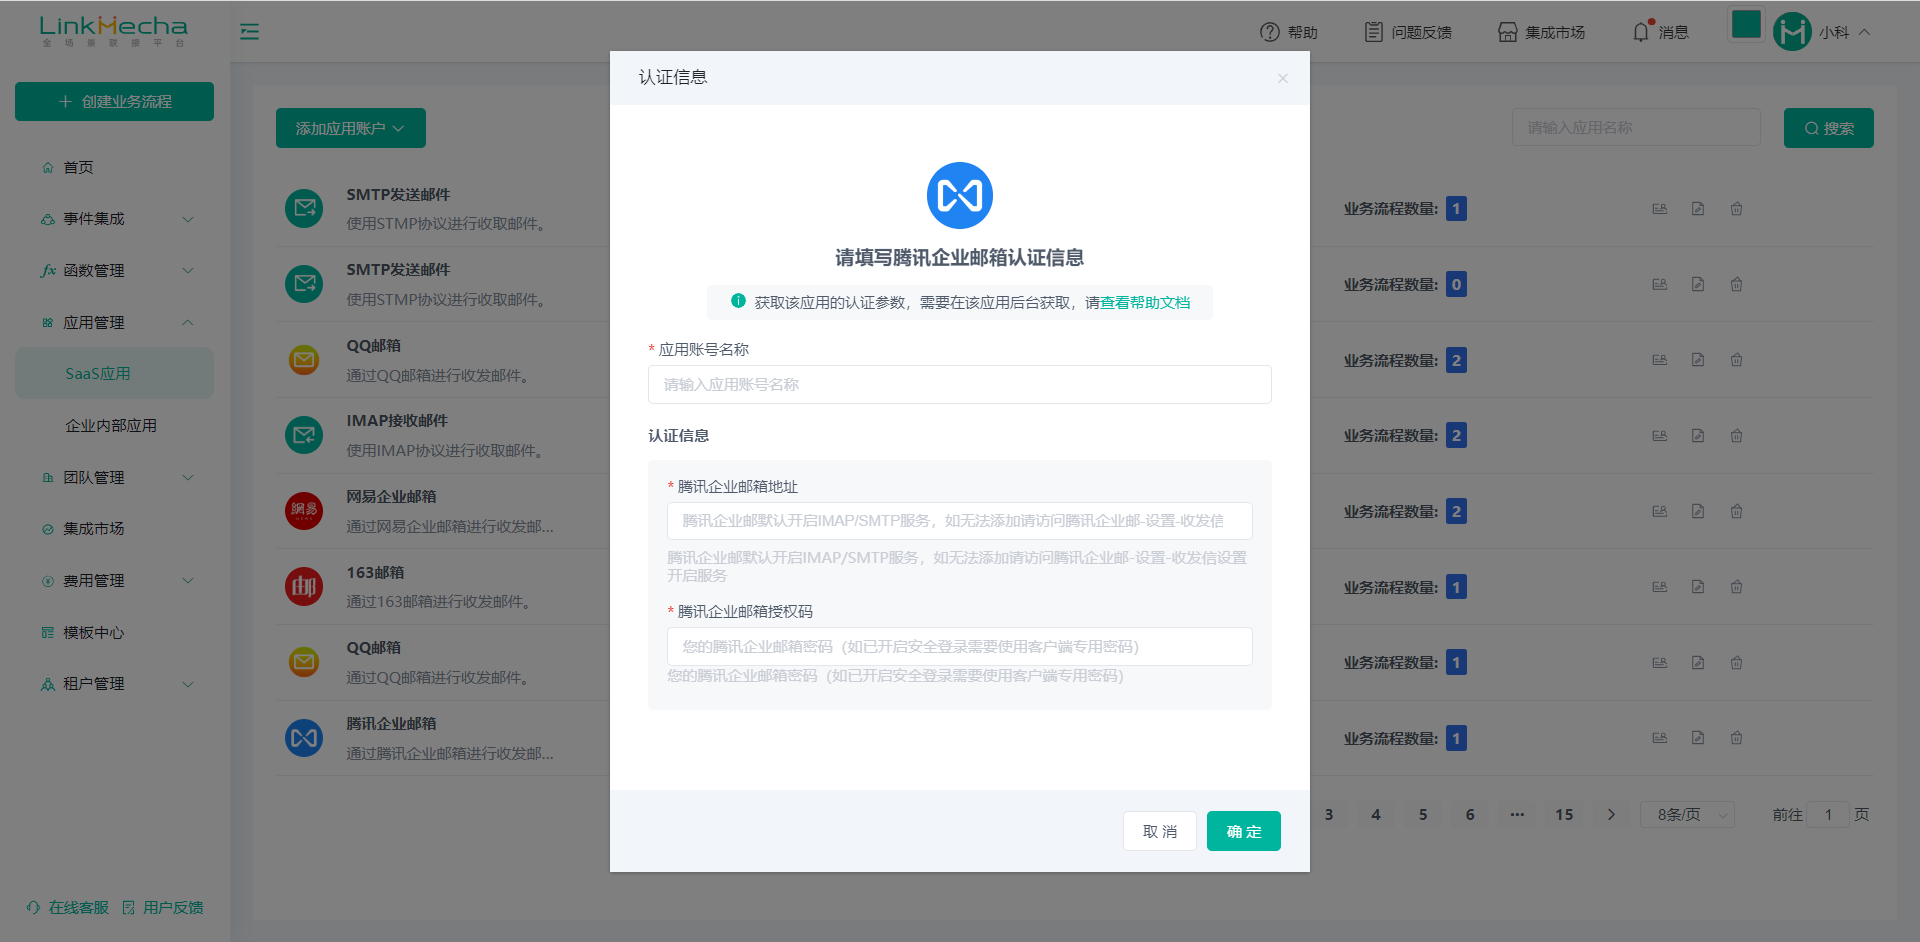Open user feedback at sidebar bottom
Image resolution: width=1920 pixels, height=942 pixels.
pyautogui.click(x=163, y=907)
